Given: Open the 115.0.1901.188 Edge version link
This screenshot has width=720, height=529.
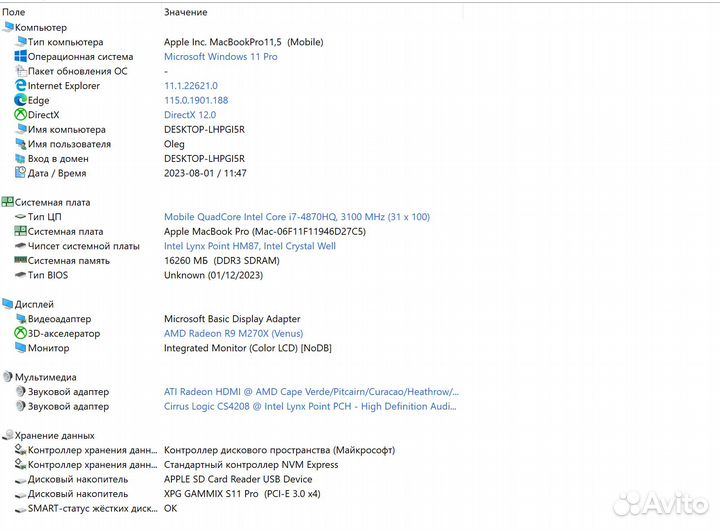Looking at the screenshot, I should coord(196,100).
